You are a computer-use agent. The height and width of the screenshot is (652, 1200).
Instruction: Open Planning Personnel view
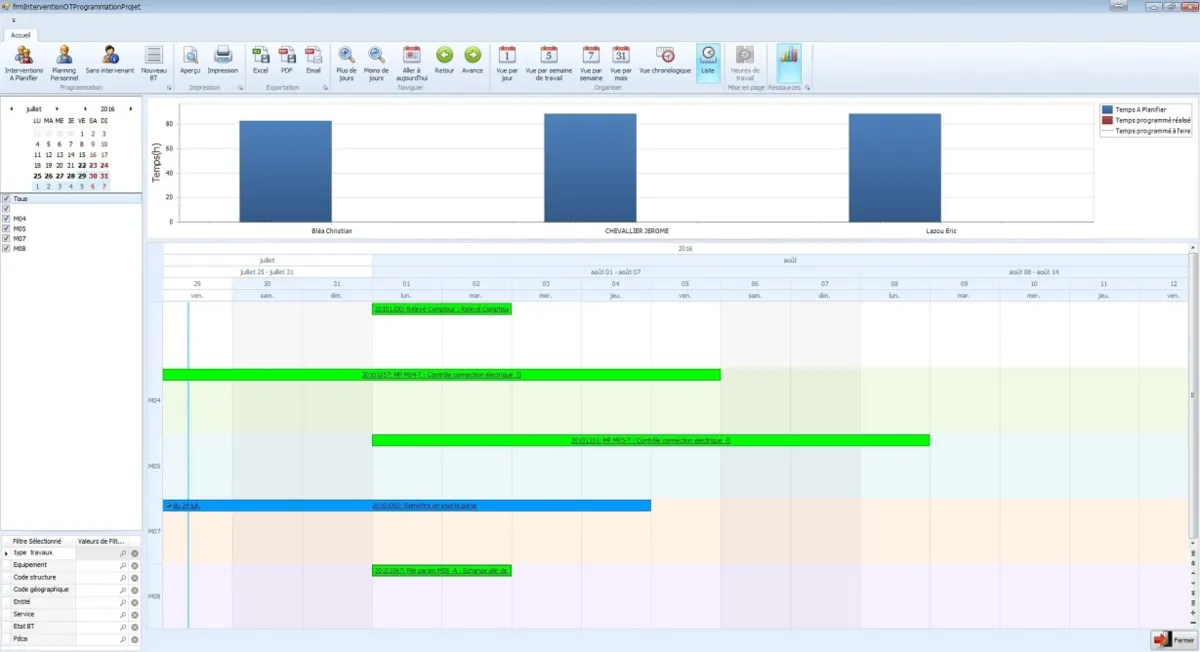tap(64, 62)
